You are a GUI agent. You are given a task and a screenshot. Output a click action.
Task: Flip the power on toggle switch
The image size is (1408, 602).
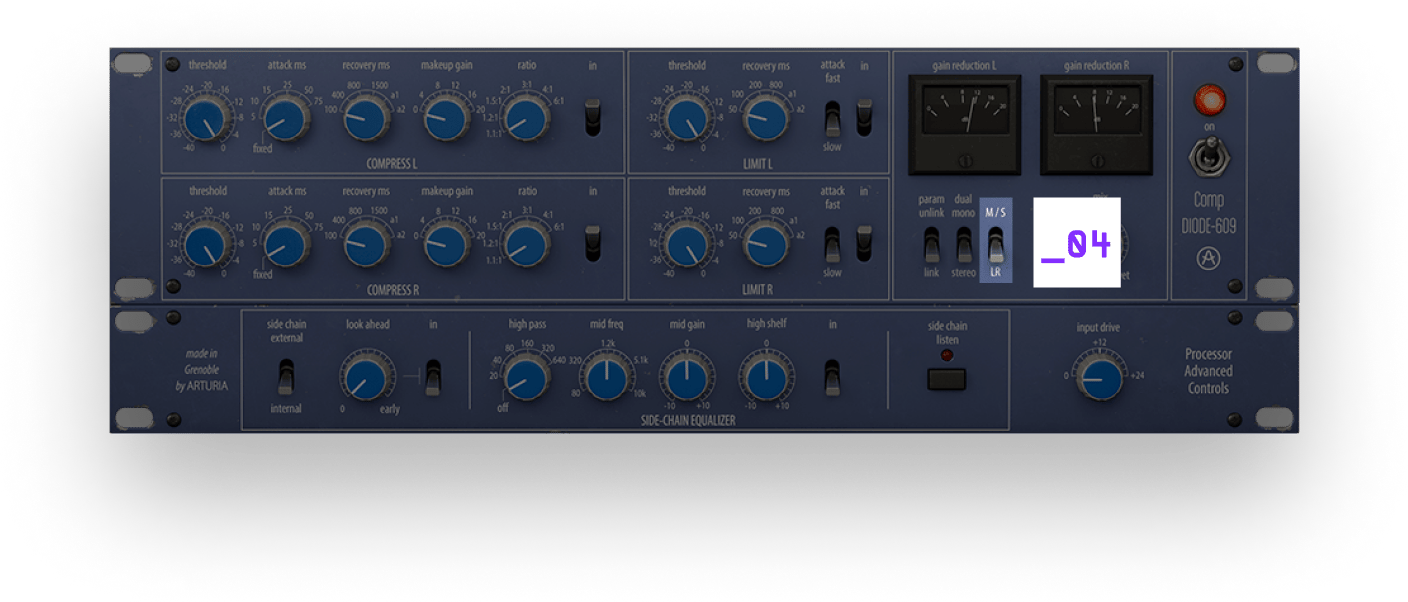tap(1209, 156)
